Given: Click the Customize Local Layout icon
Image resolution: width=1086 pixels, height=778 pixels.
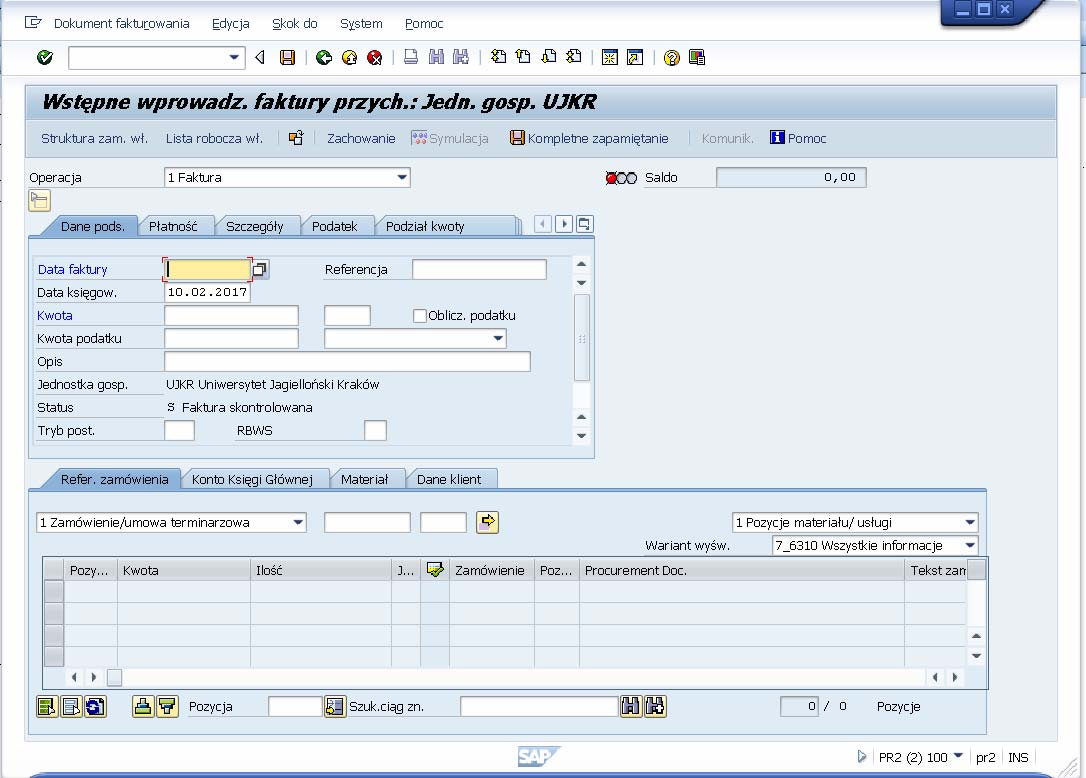Looking at the screenshot, I should (697, 58).
